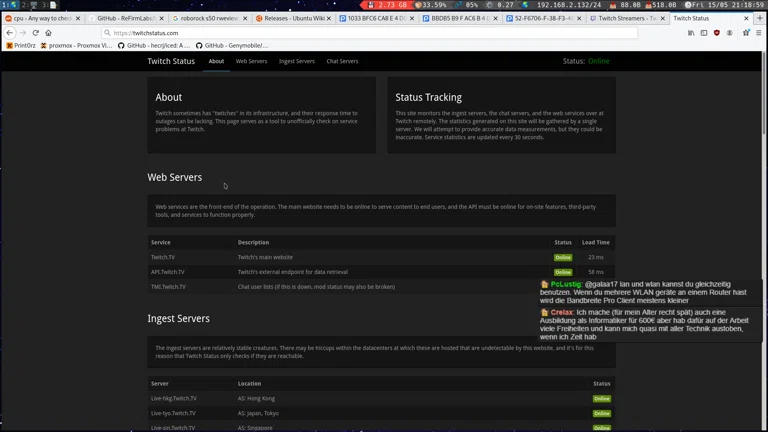Reload the page with the refresh icon
The height and width of the screenshot is (432, 768).
point(35,33)
